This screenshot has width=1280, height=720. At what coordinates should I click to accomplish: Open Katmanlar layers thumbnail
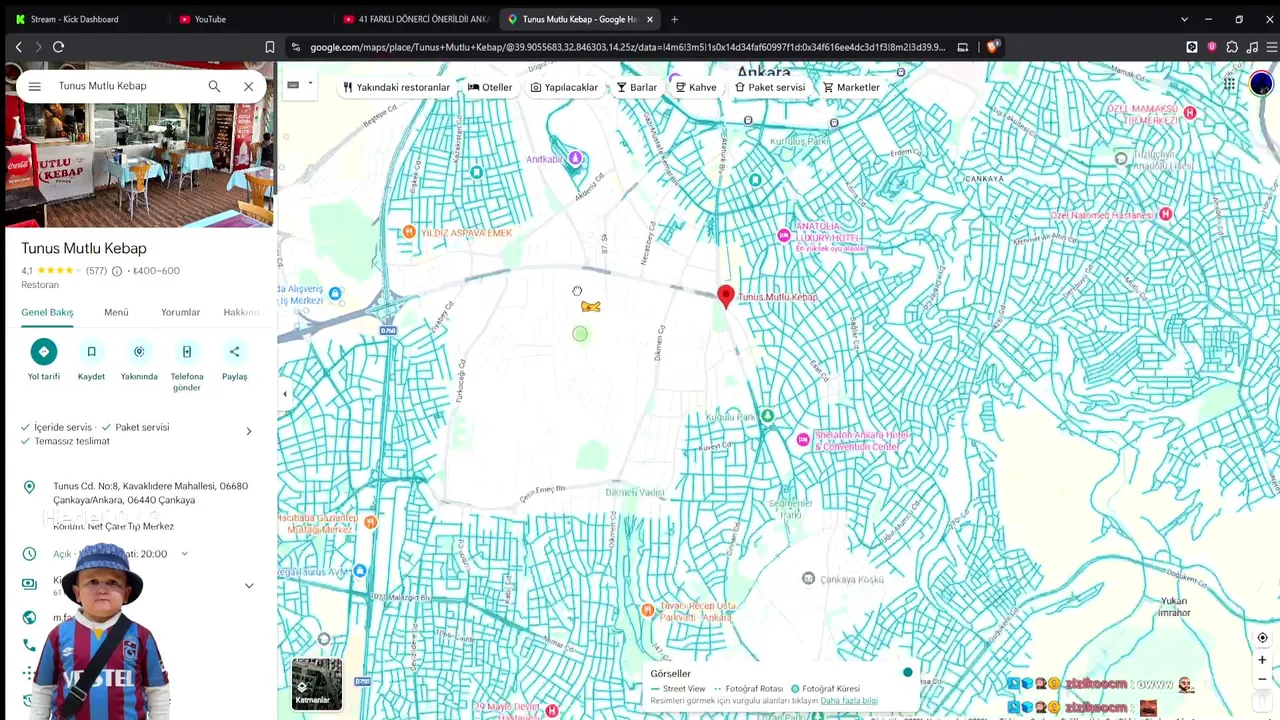pos(316,684)
